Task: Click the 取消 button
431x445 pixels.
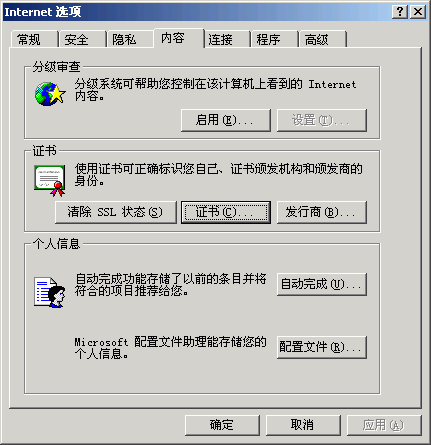Action: (303, 425)
